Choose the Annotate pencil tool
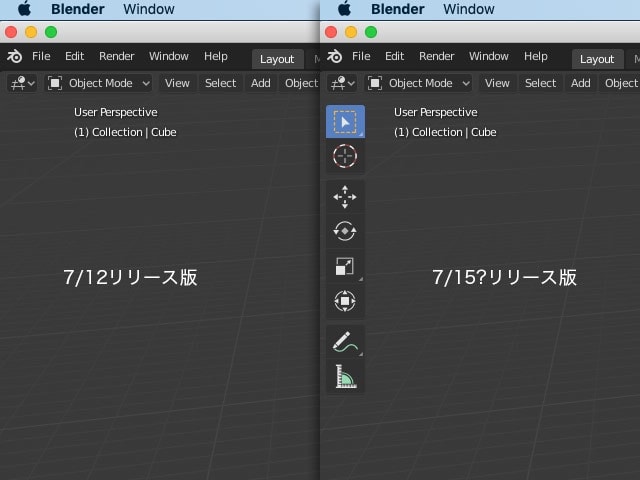The image size is (640, 480). (x=345, y=342)
